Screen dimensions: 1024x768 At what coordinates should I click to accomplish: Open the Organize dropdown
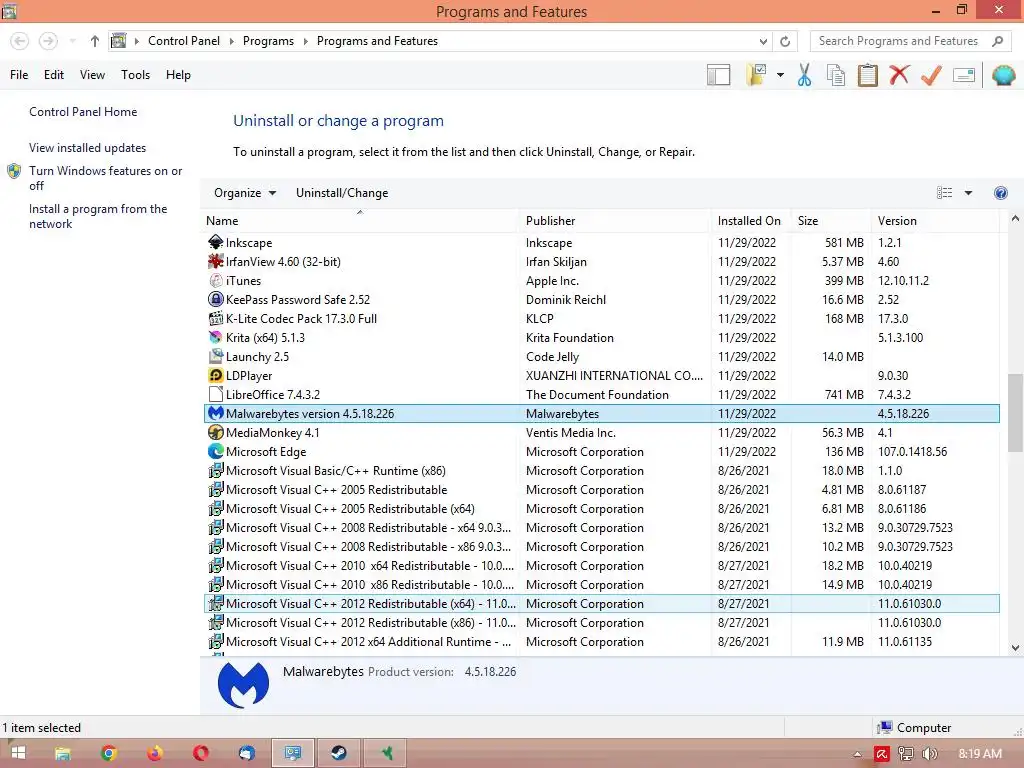(245, 193)
